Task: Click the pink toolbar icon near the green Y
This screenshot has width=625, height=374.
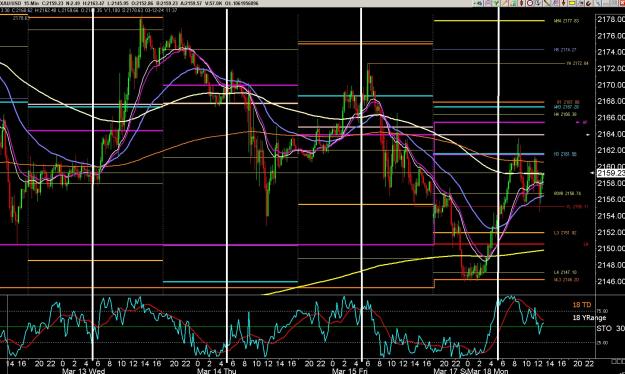Action: [487, 3]
